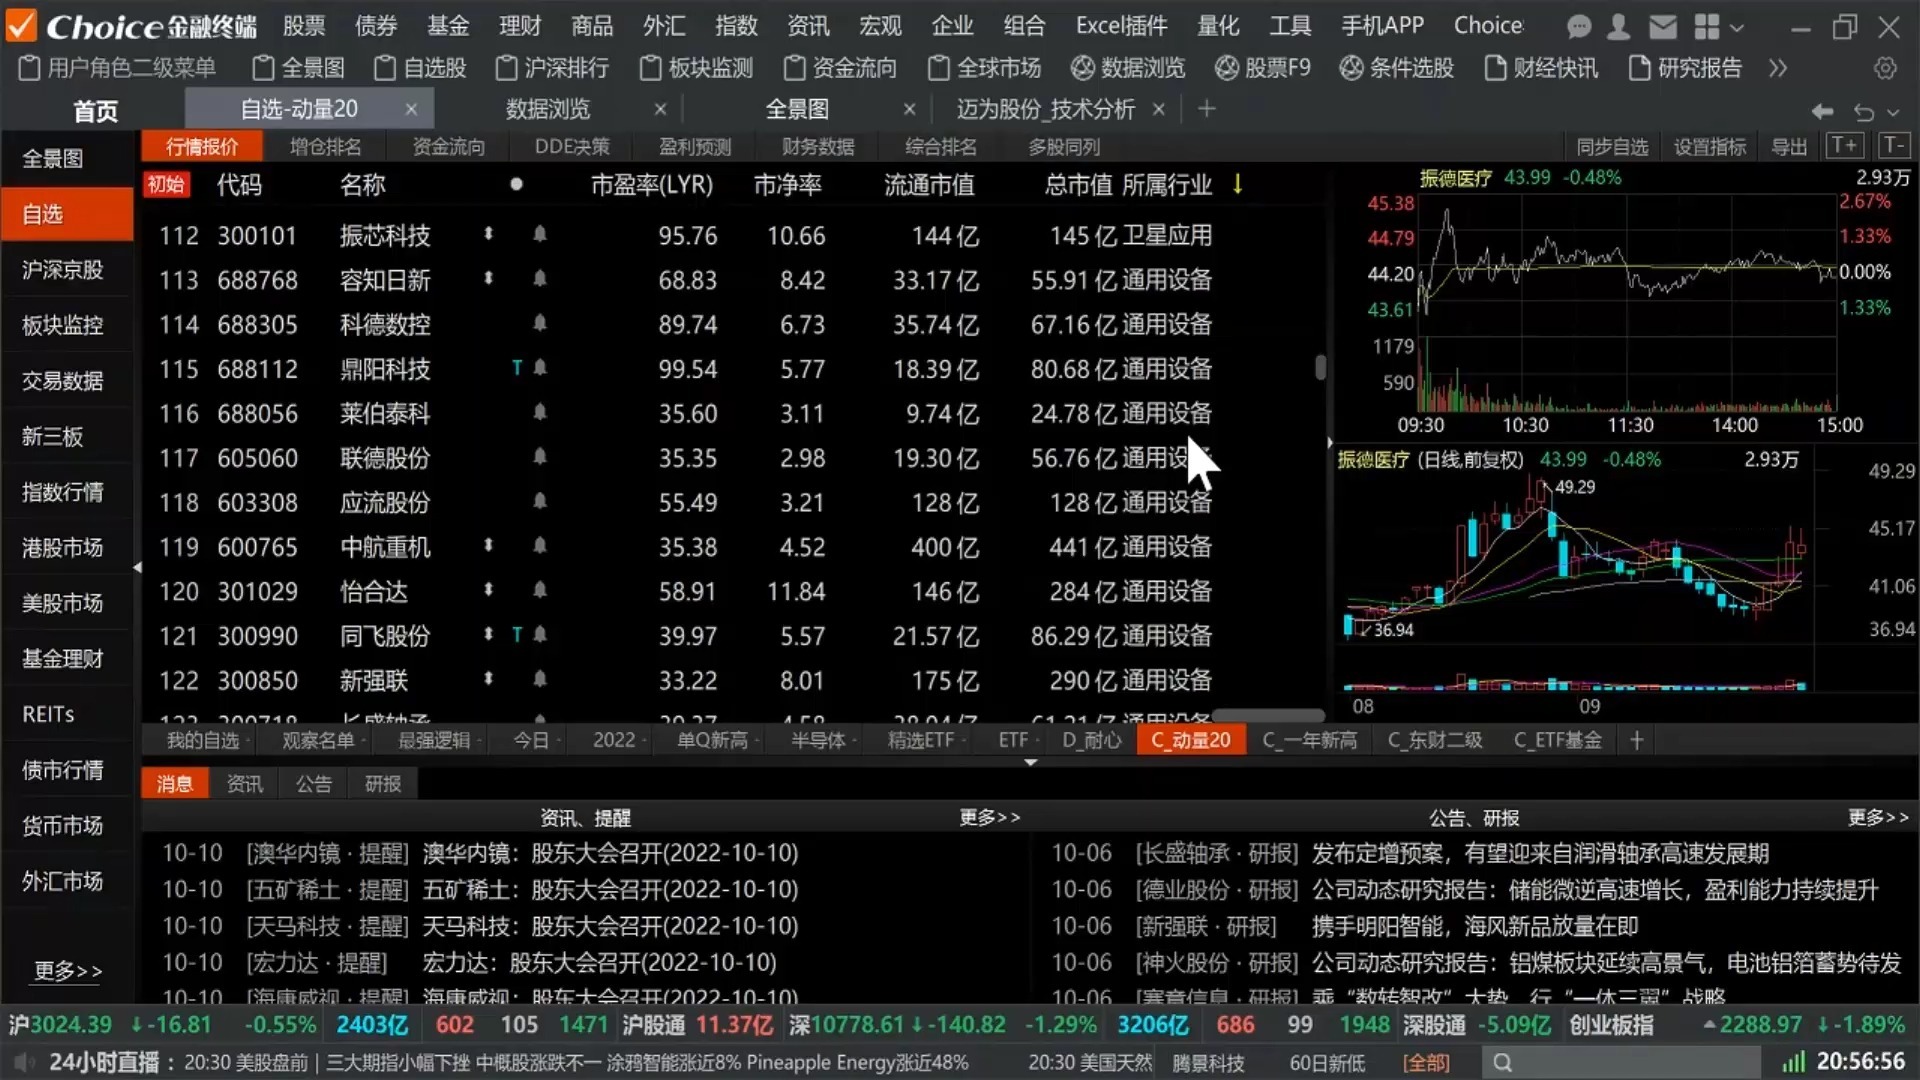Open the 数据浏览 toolbar icon

1127,68
